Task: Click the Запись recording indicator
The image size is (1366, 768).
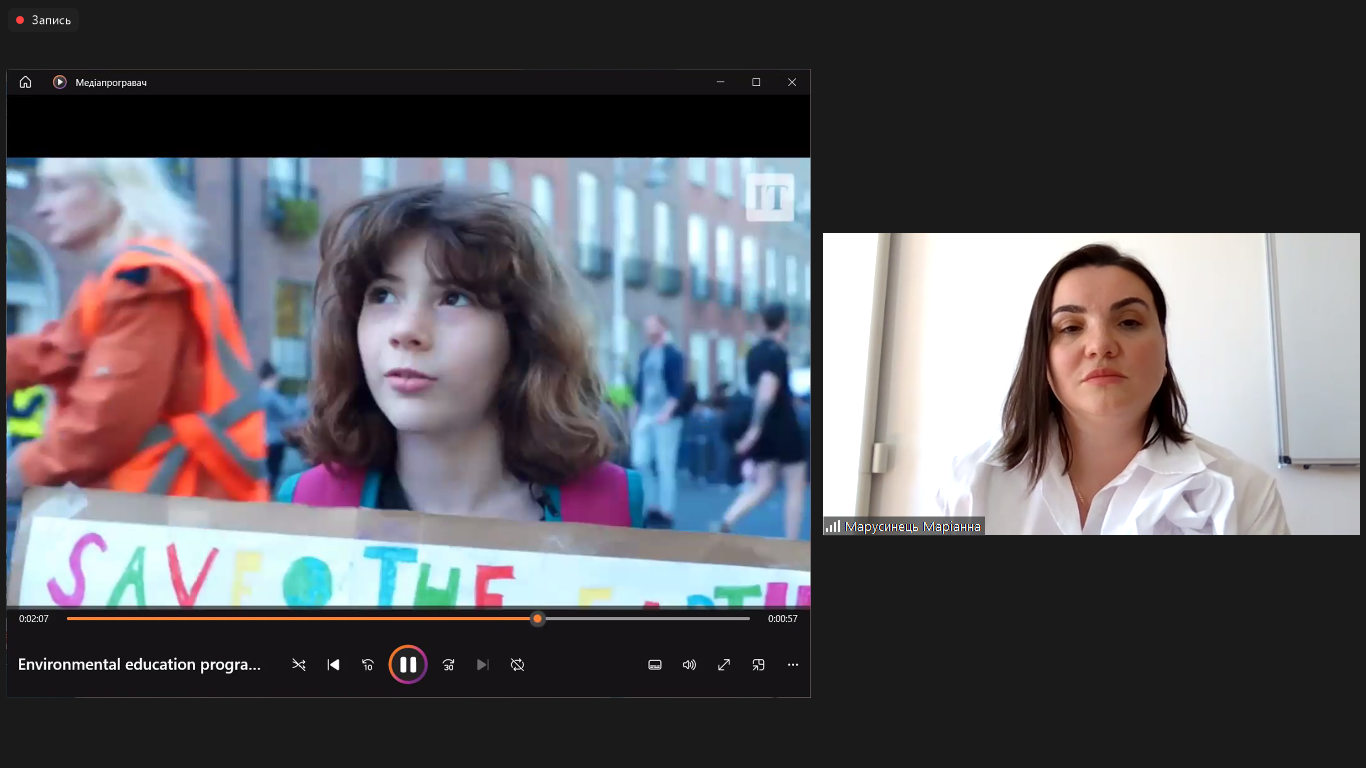Action: [x=44, y=20]
